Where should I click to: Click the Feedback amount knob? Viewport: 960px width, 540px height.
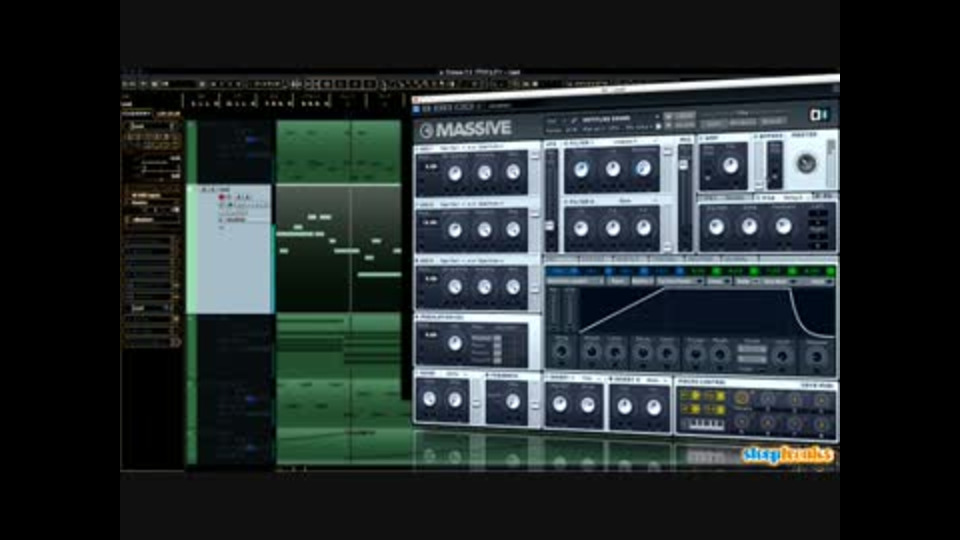click(513, 401)
